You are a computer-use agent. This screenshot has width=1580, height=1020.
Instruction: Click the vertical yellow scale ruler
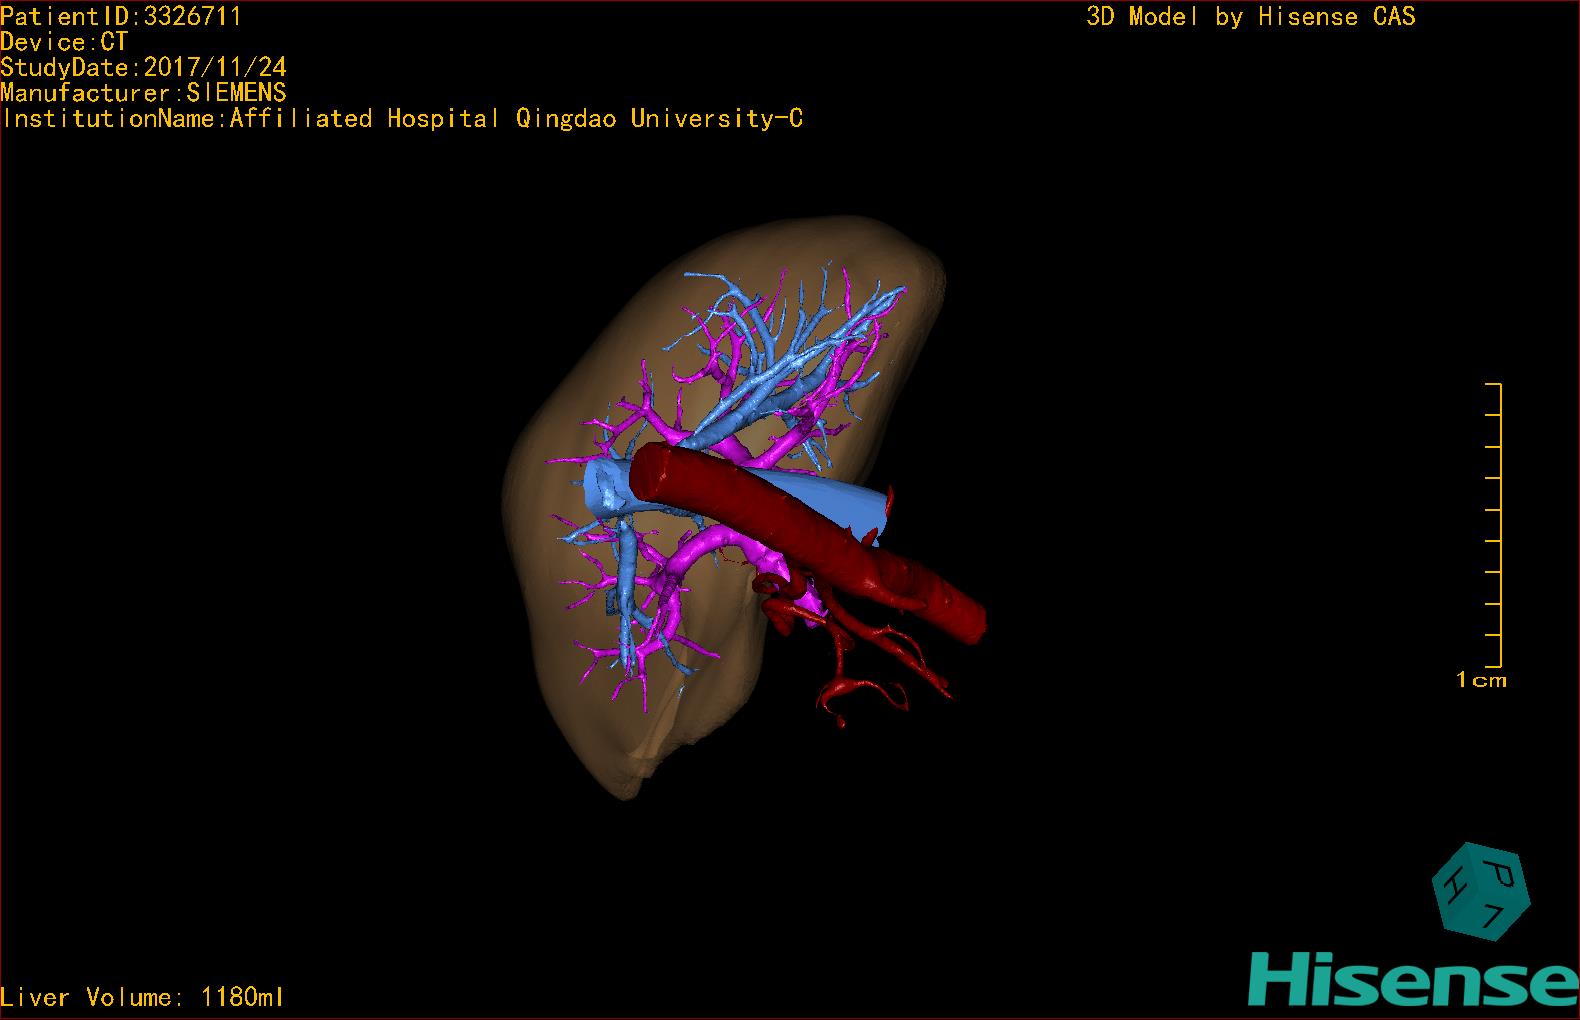(x=1499, y=525)
